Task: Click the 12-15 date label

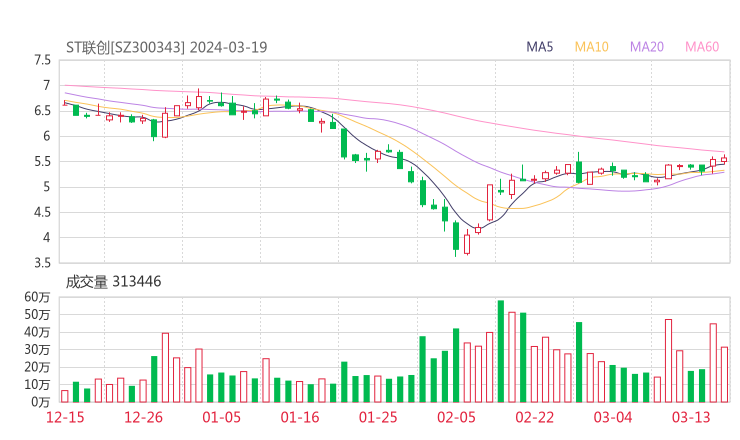Action: pyautogui.click(x=67, y=417)
